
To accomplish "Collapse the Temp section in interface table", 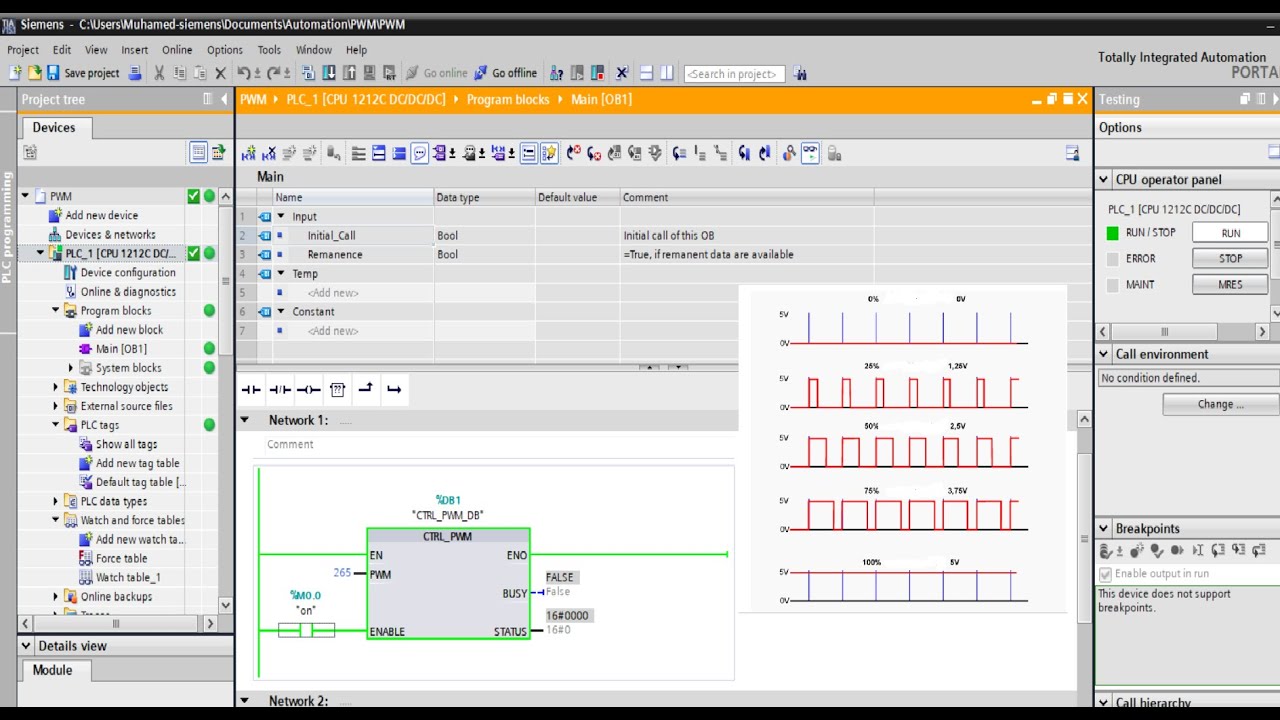I will click(x=281, y=273).
